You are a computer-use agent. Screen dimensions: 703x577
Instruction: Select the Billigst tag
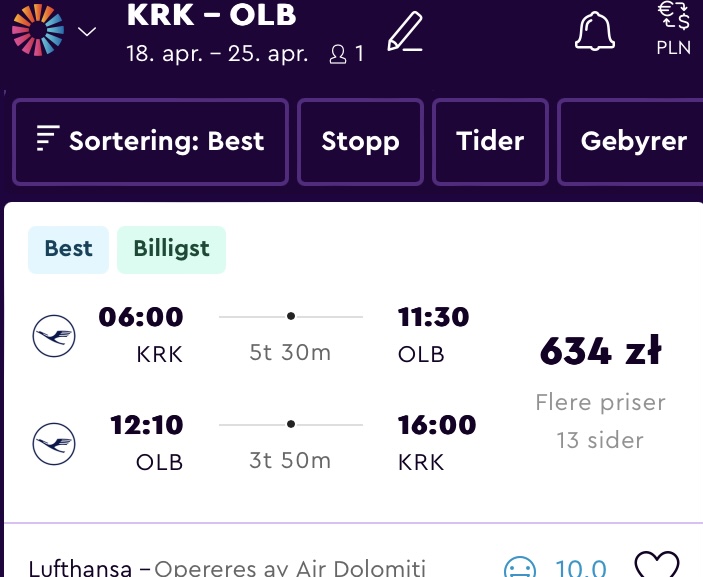click(x=171, y=249)
